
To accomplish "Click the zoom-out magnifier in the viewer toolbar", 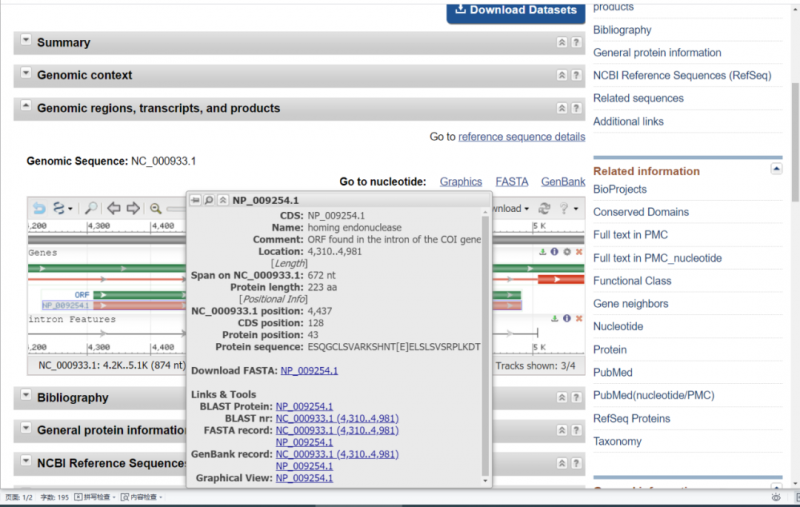I will pos(156,208).
